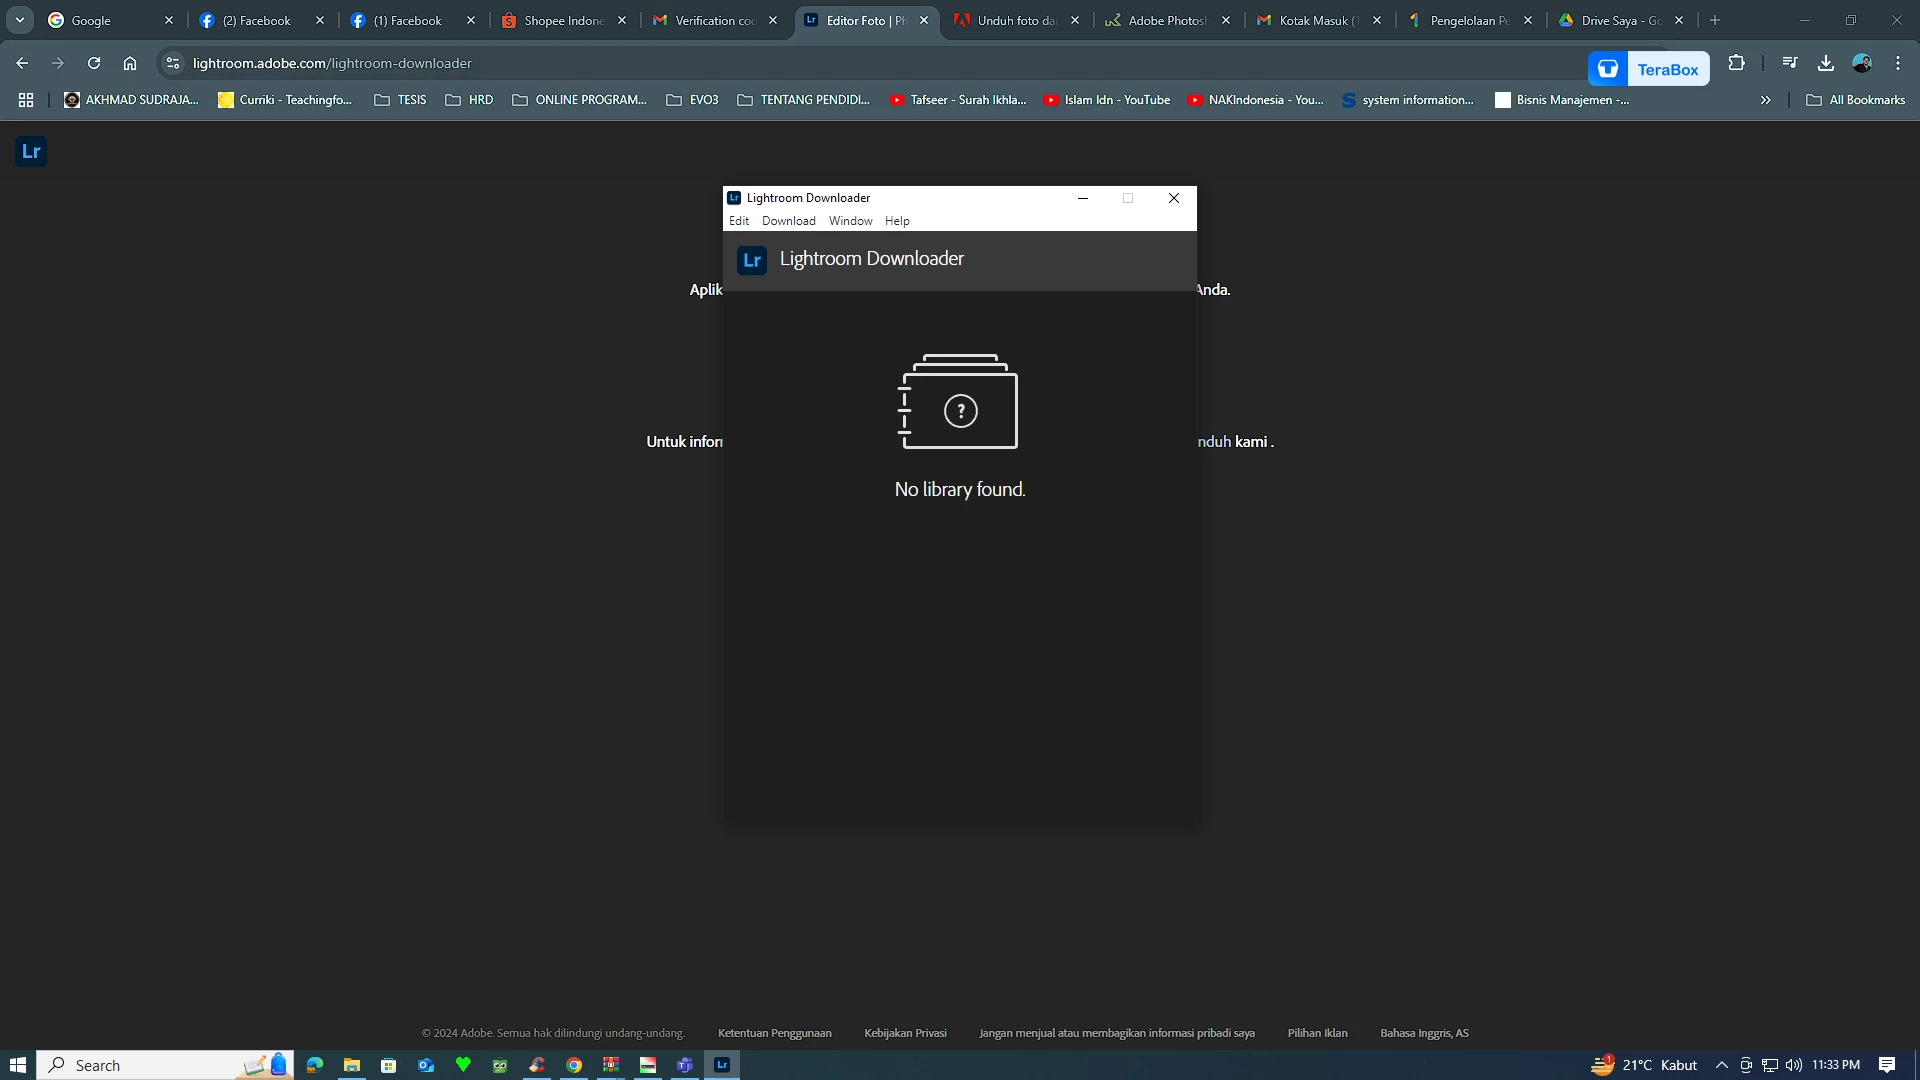Click the address bar URL field

[x=700, y=63]
